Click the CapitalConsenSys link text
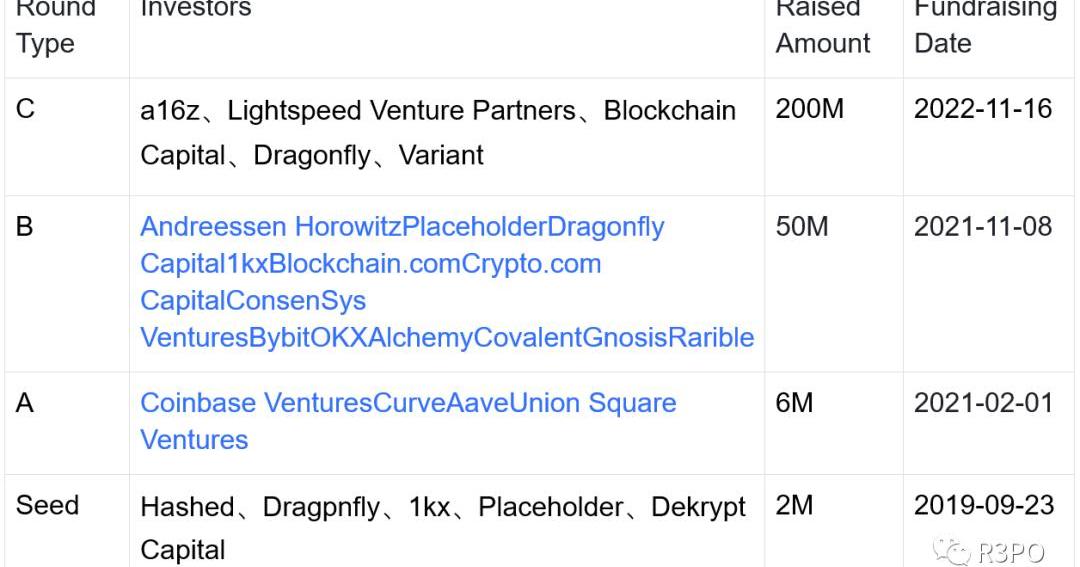This screenshot has height=567, width=1080. [x=253, y=301]
